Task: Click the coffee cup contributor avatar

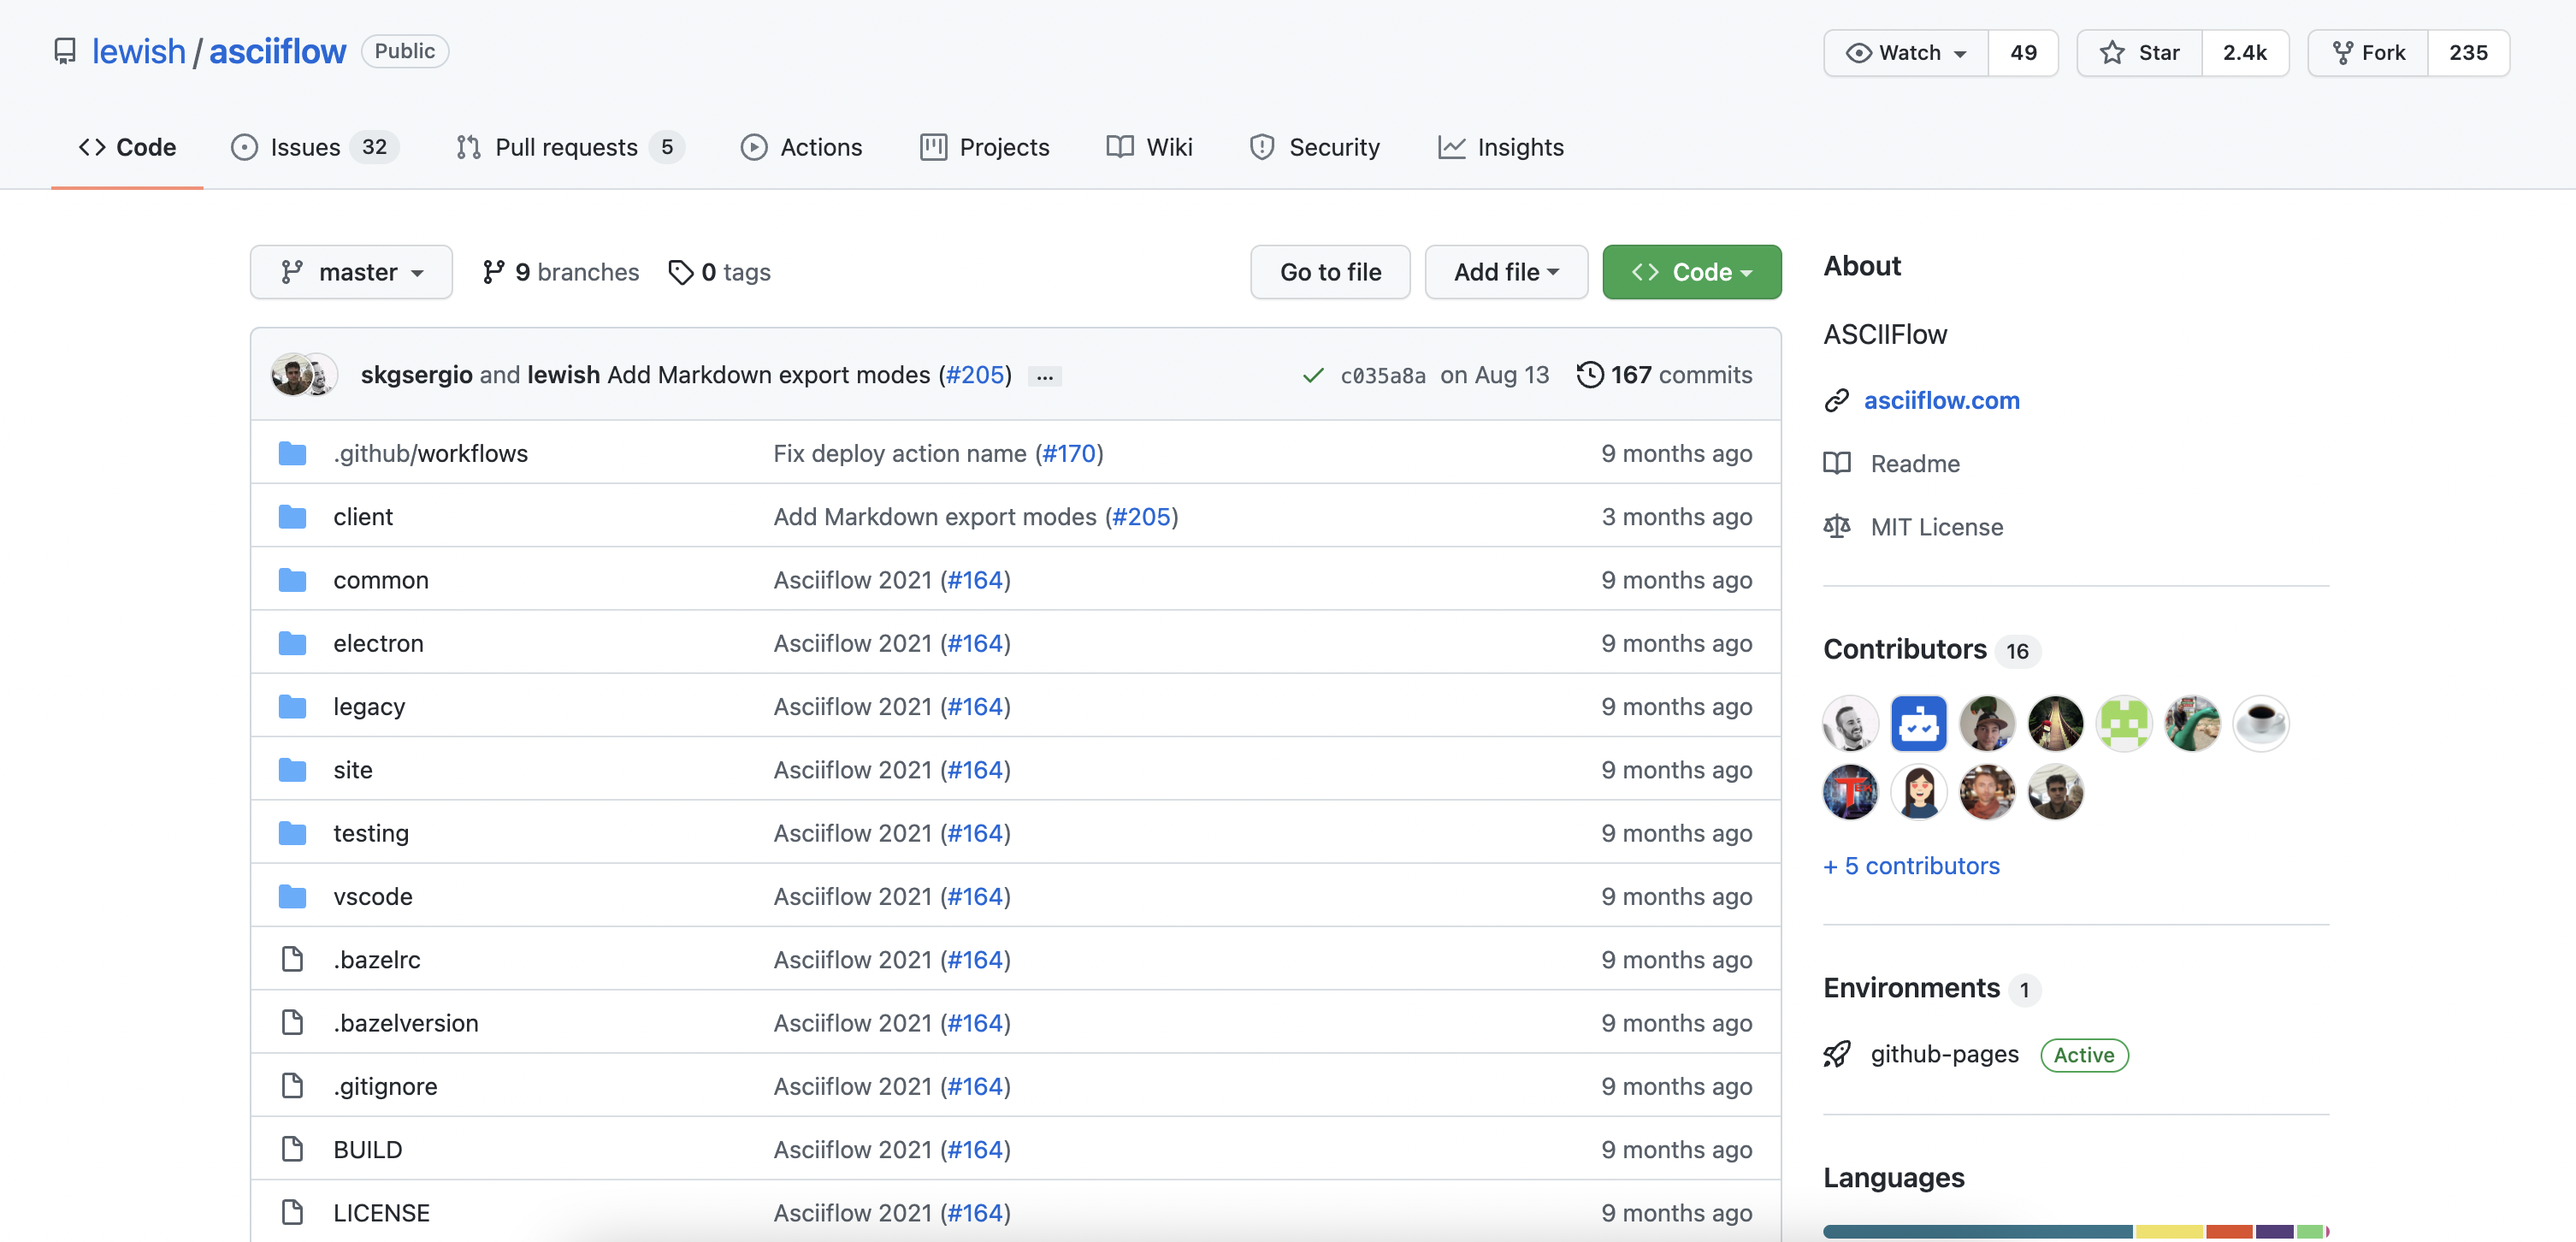Action: pos(2260,723)
